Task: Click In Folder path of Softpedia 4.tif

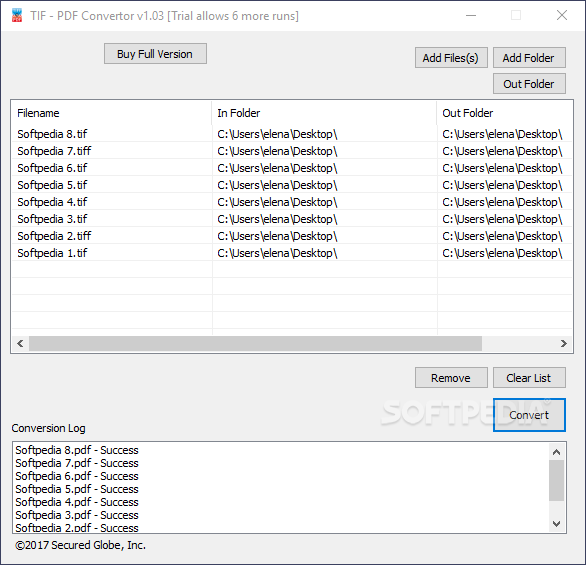Action: (277, 202)
